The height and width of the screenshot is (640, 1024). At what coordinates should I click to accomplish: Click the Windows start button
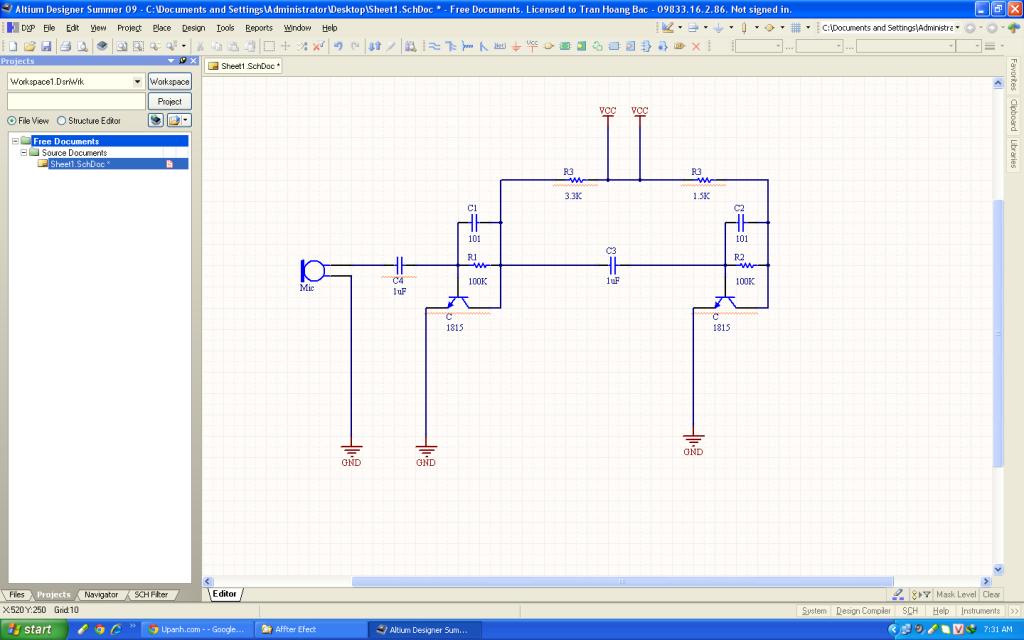click(x=33, y=629)
